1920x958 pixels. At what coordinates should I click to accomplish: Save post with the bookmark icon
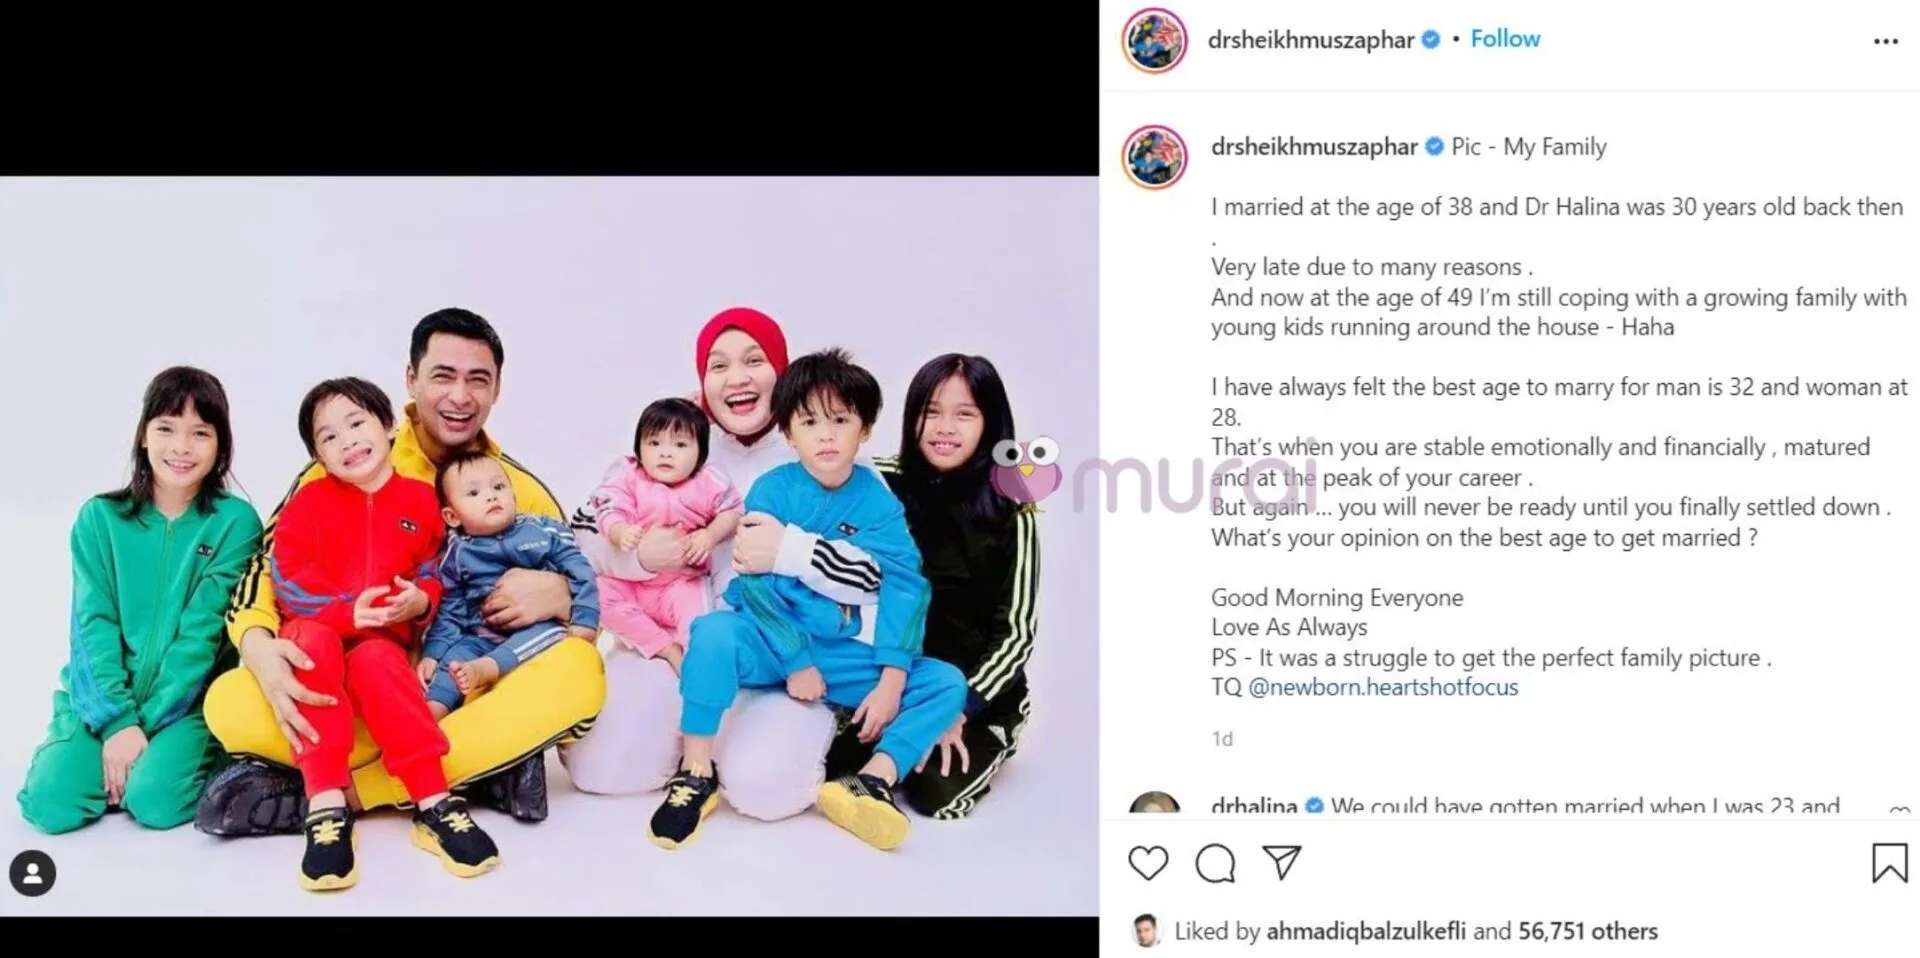point(1889,863)
